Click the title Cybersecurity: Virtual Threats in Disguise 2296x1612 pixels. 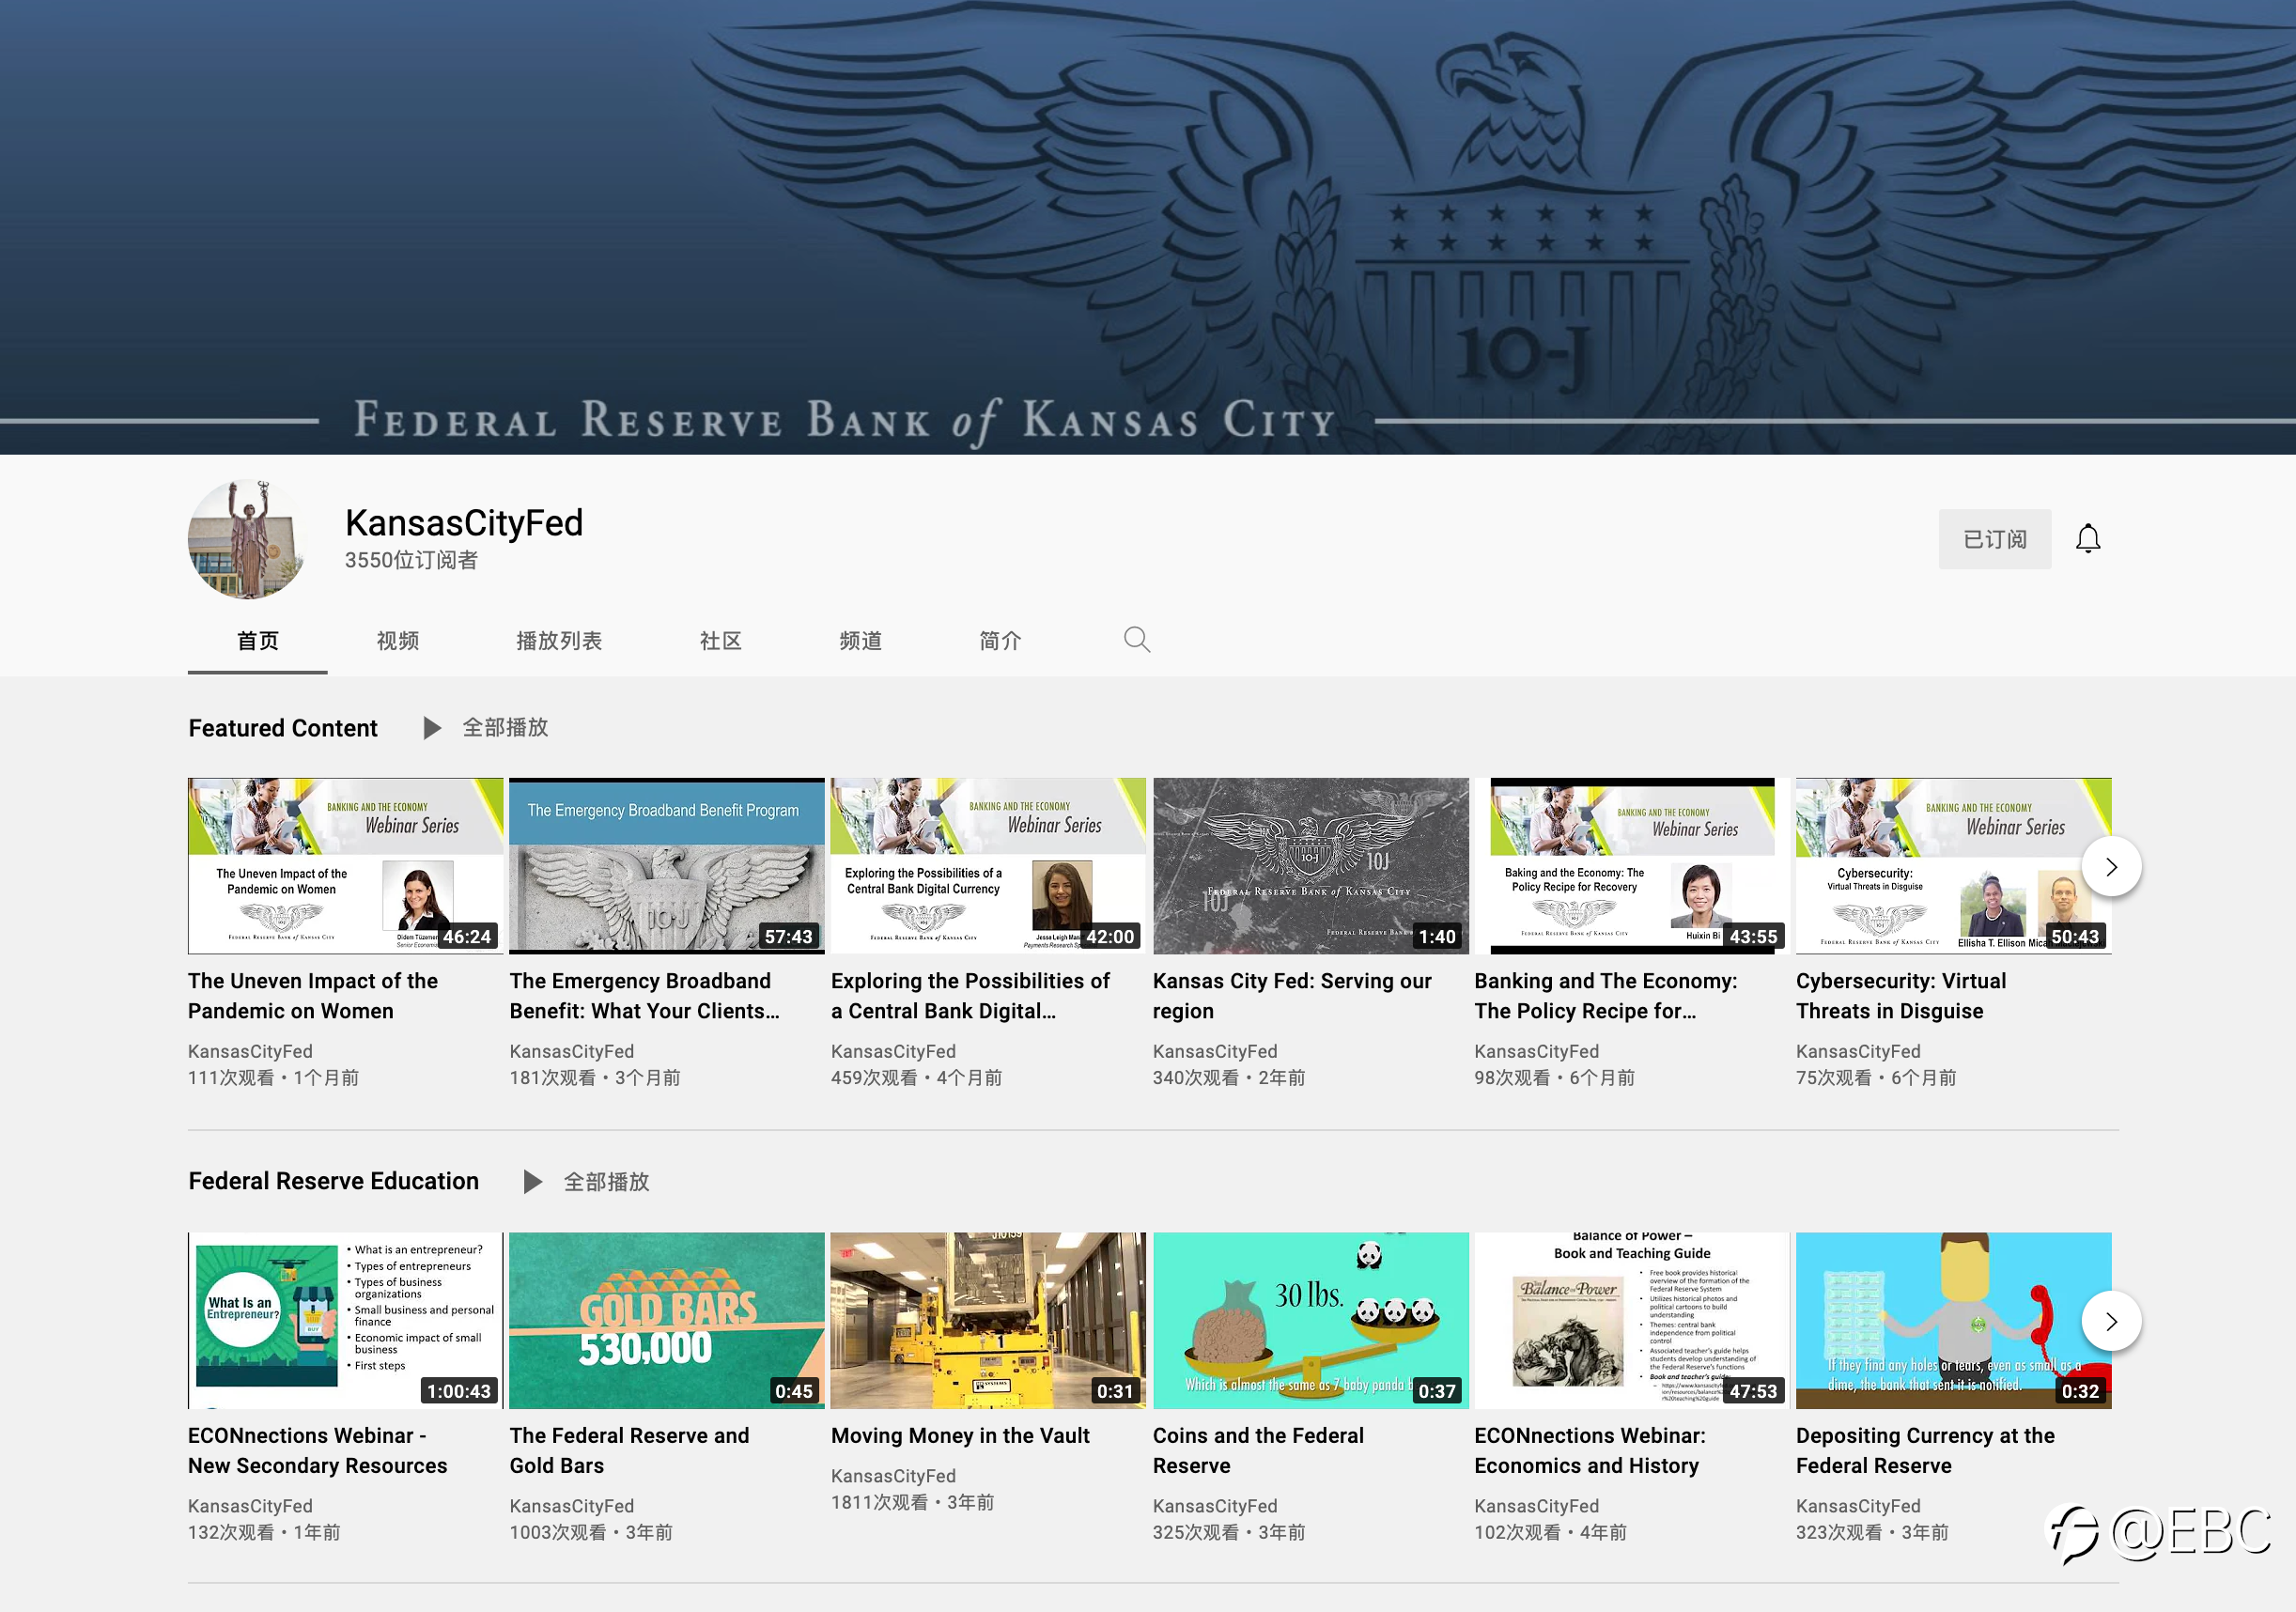point(1900,996)
